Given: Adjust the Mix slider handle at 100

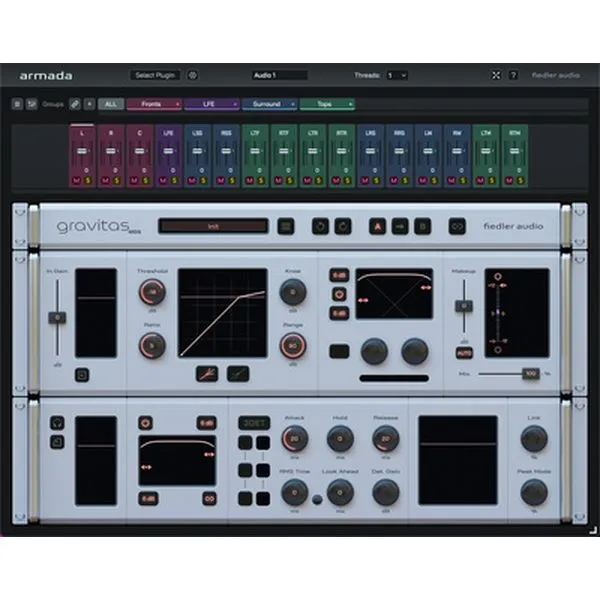Looking at the screenshot, I should pos(530,374).
